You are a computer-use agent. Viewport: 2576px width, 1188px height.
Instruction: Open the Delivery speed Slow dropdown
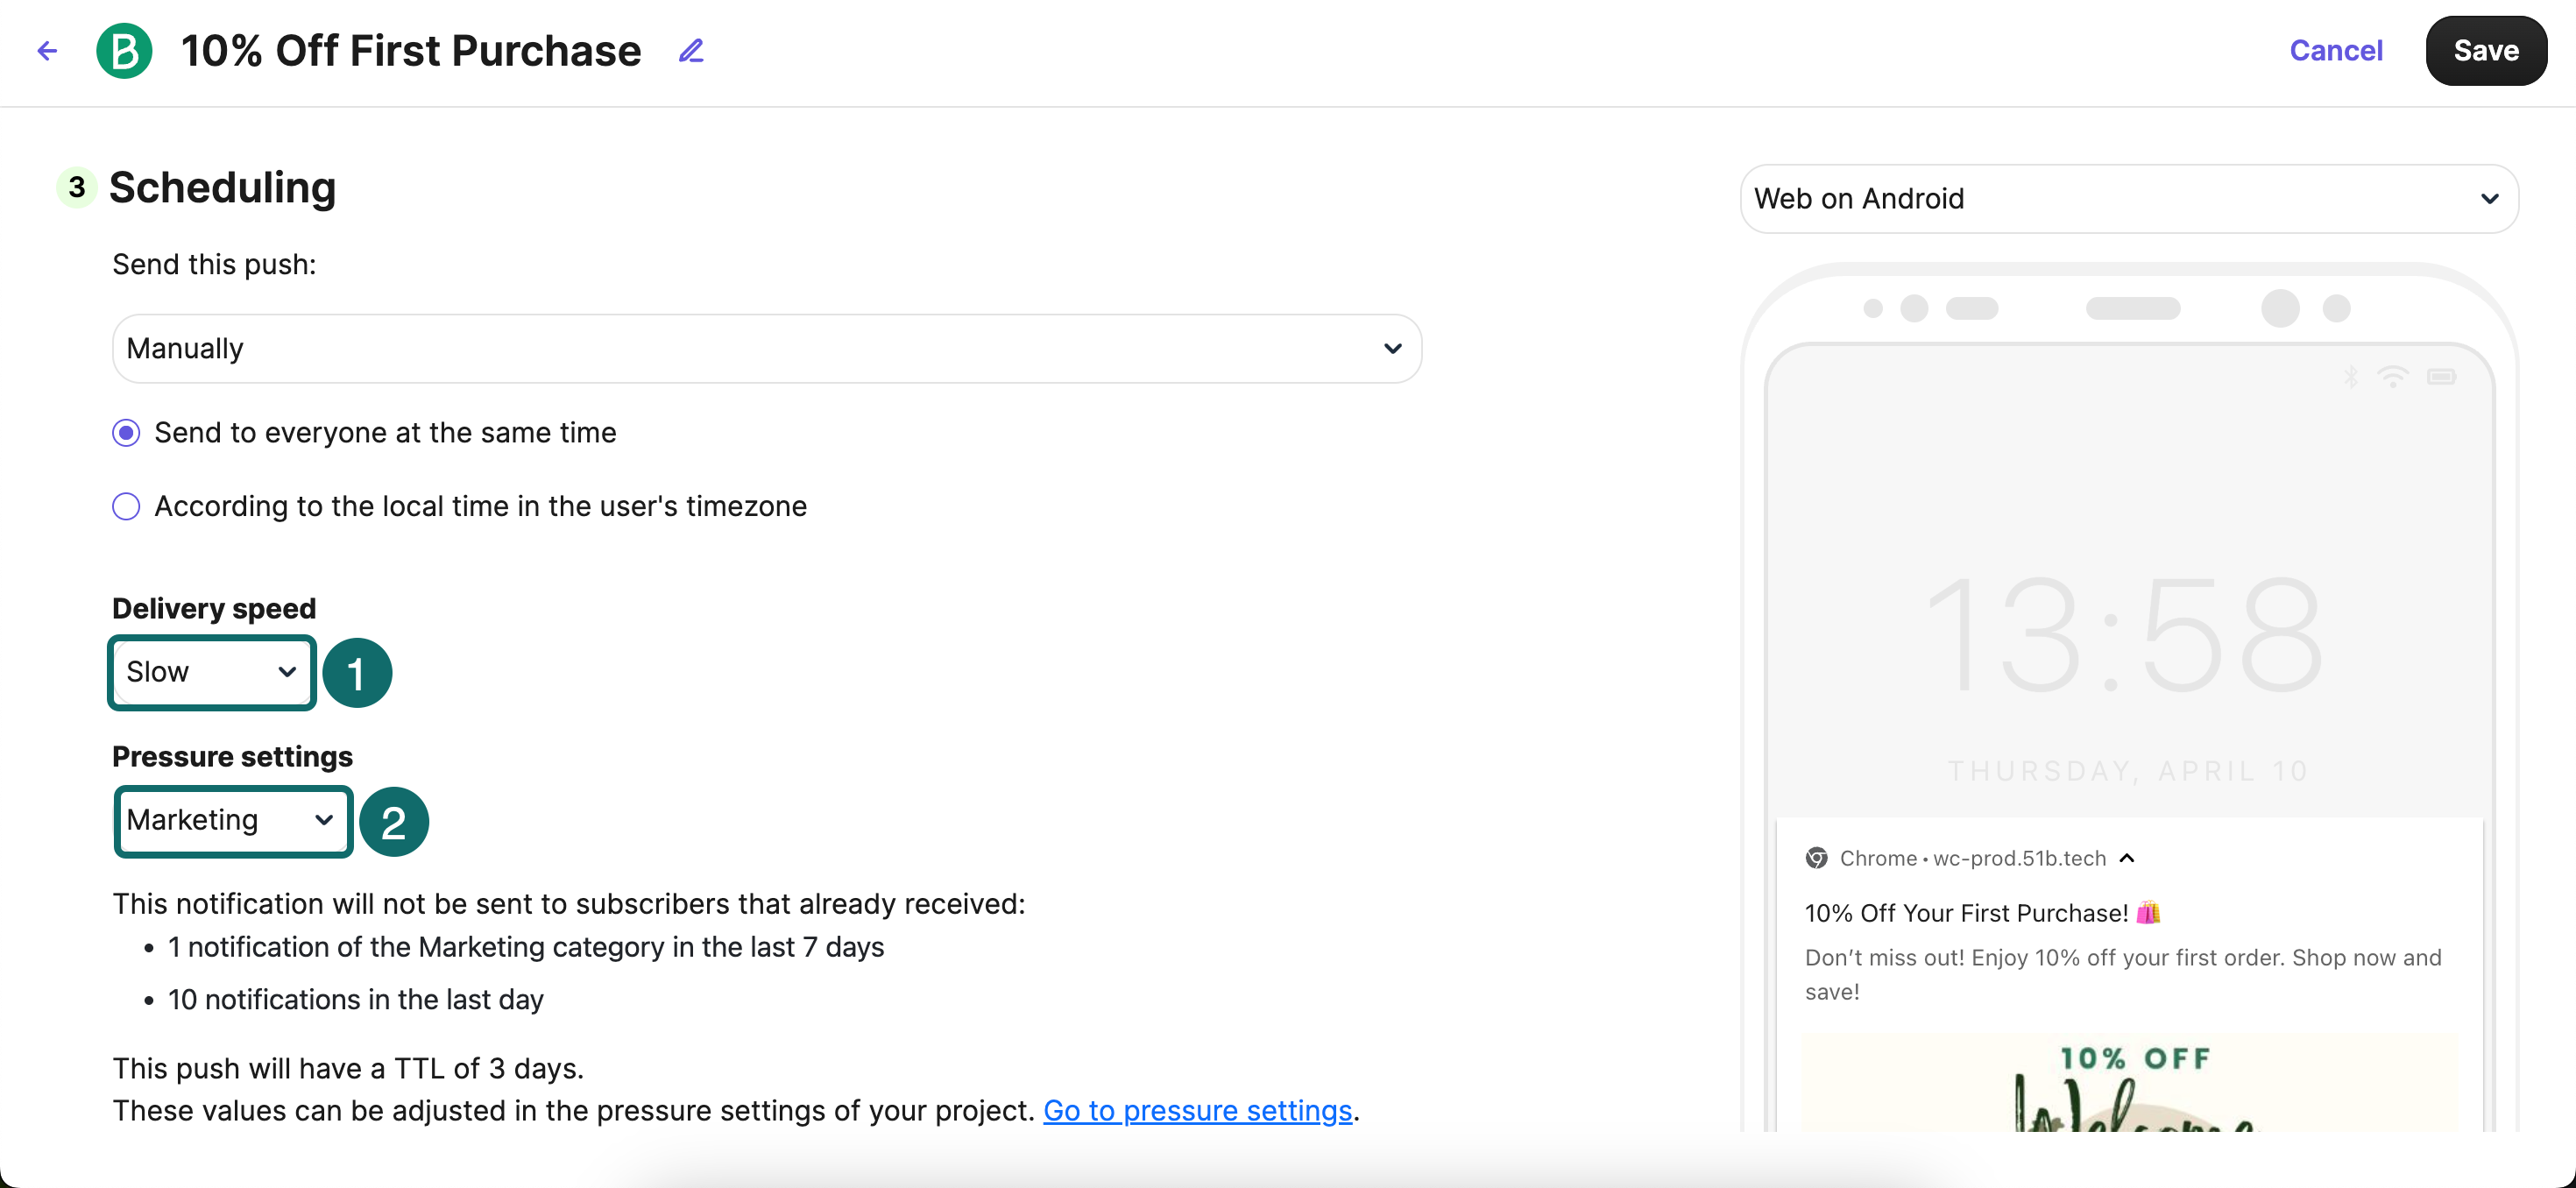[212, 672]
